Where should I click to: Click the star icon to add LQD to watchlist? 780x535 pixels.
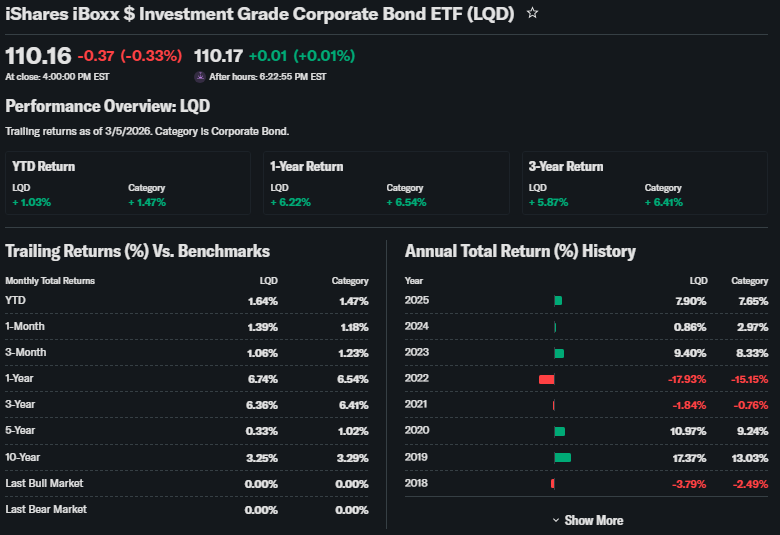(533, 14)
